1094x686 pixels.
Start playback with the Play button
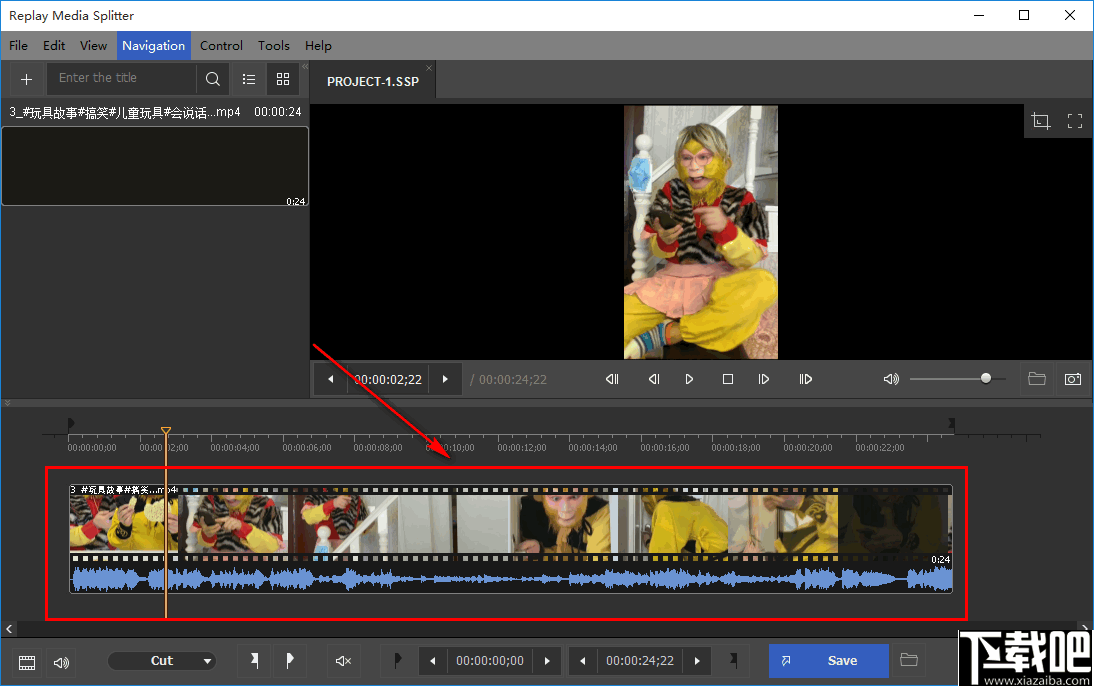(x=689, y=378)
